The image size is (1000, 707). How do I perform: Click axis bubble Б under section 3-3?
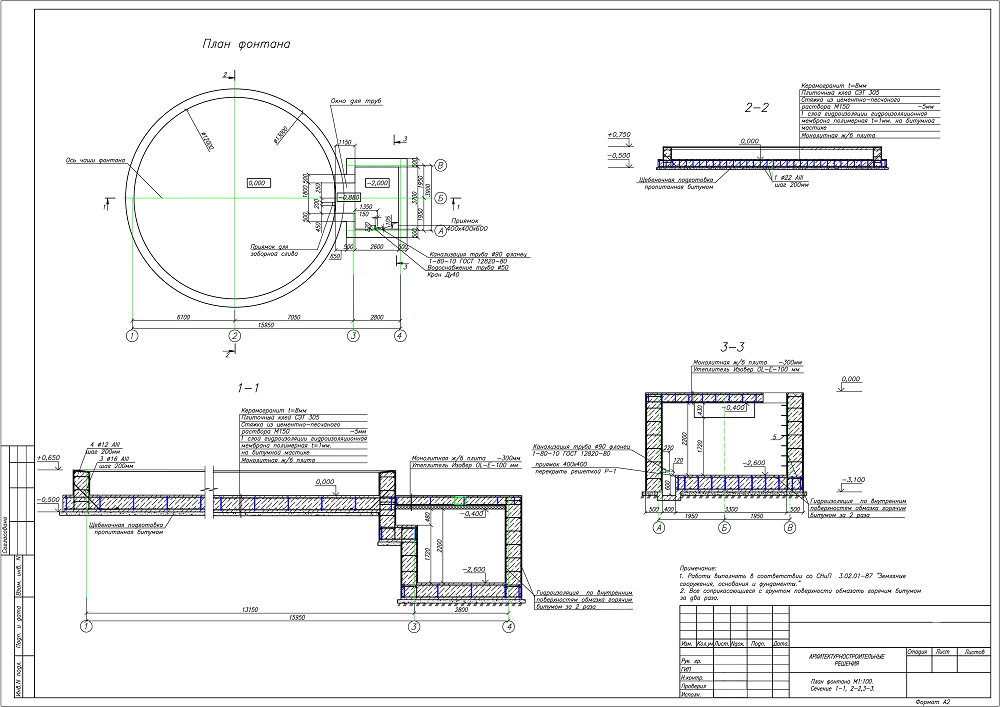pyautogui.click(x=724, y=528)
